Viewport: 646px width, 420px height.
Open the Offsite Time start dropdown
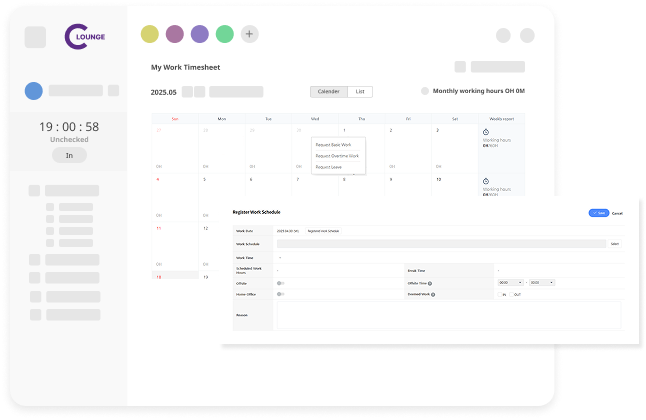point(510,283)
